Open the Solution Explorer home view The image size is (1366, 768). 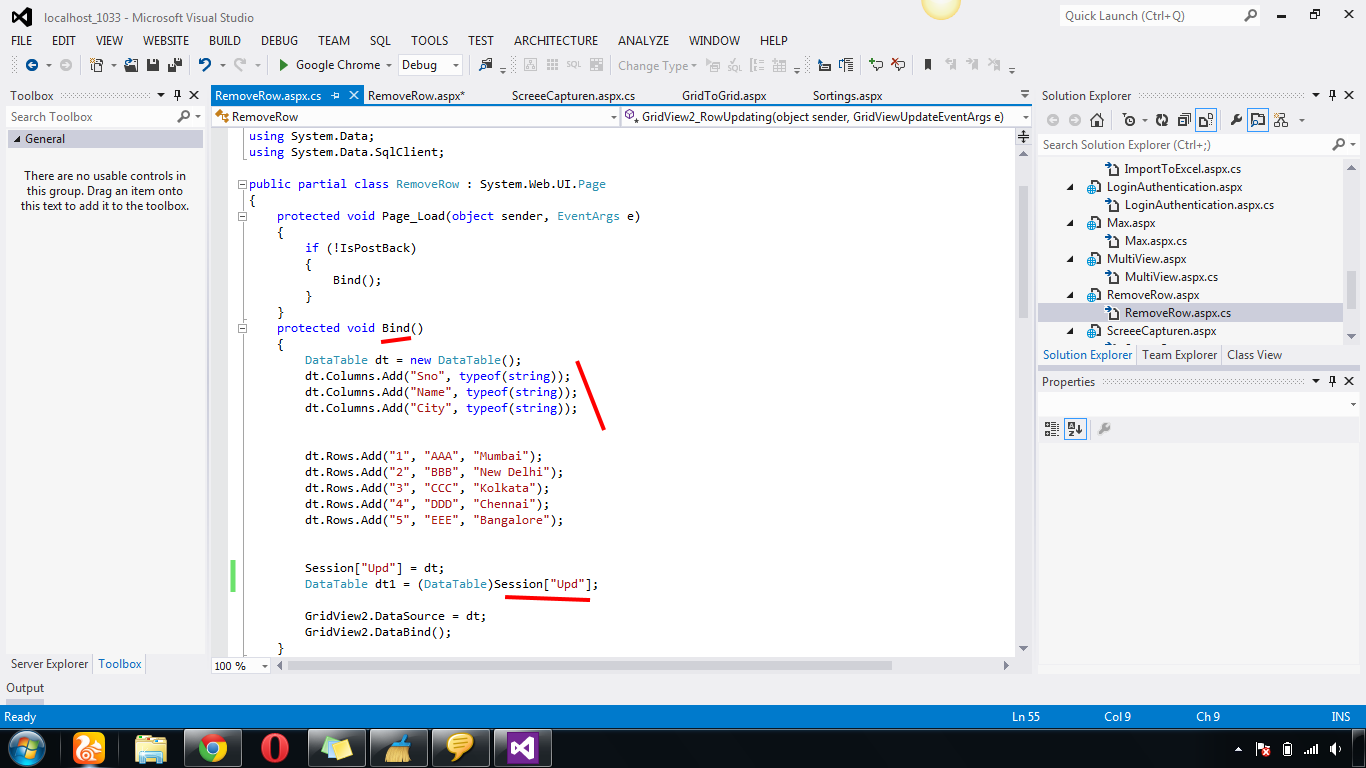point(1097,119)
